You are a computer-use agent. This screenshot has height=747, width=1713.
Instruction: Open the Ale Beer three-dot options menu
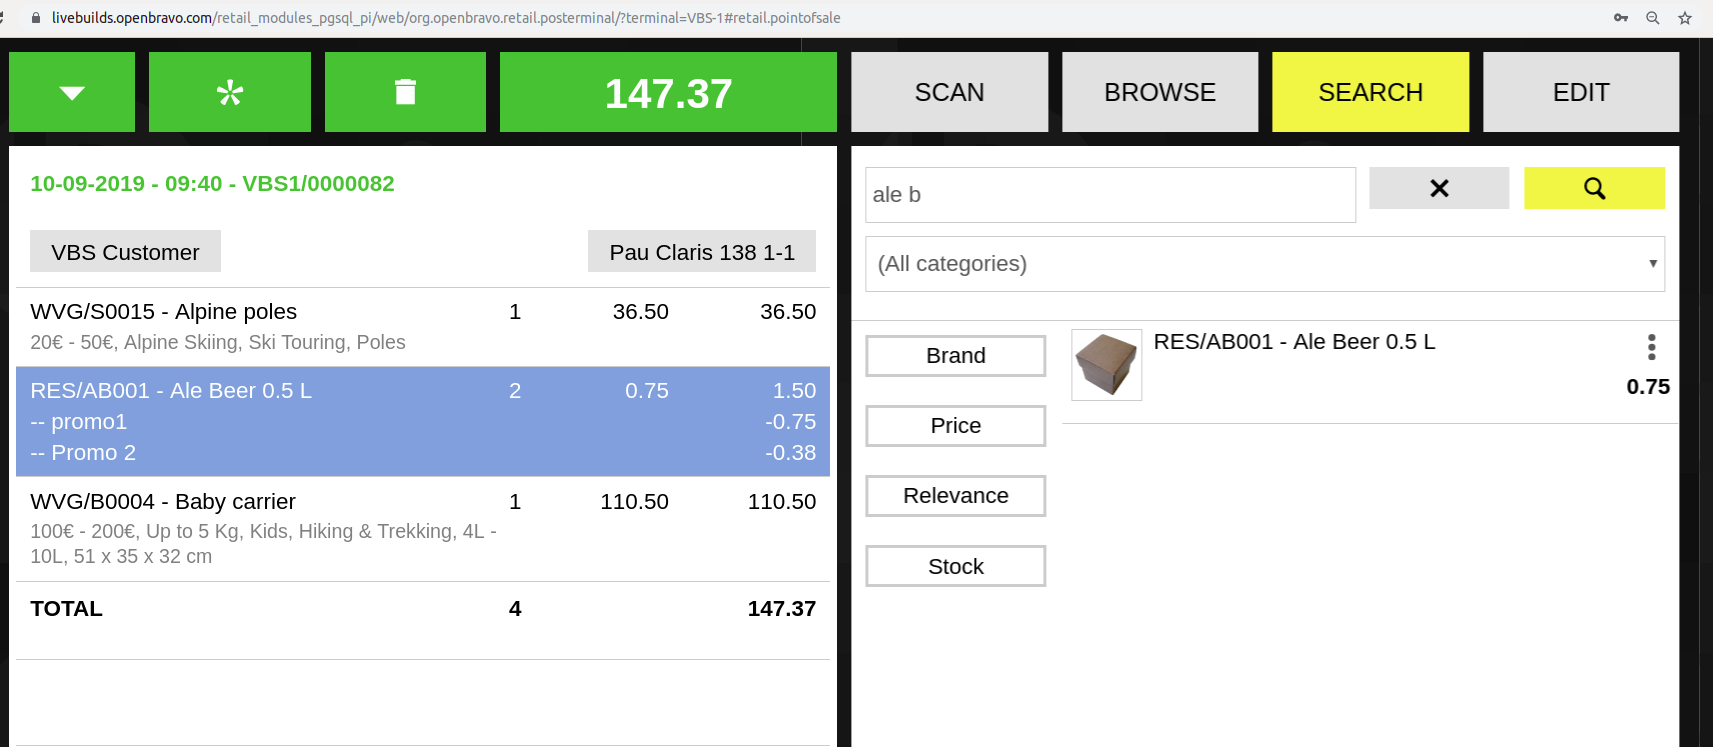click(1651, 347)
